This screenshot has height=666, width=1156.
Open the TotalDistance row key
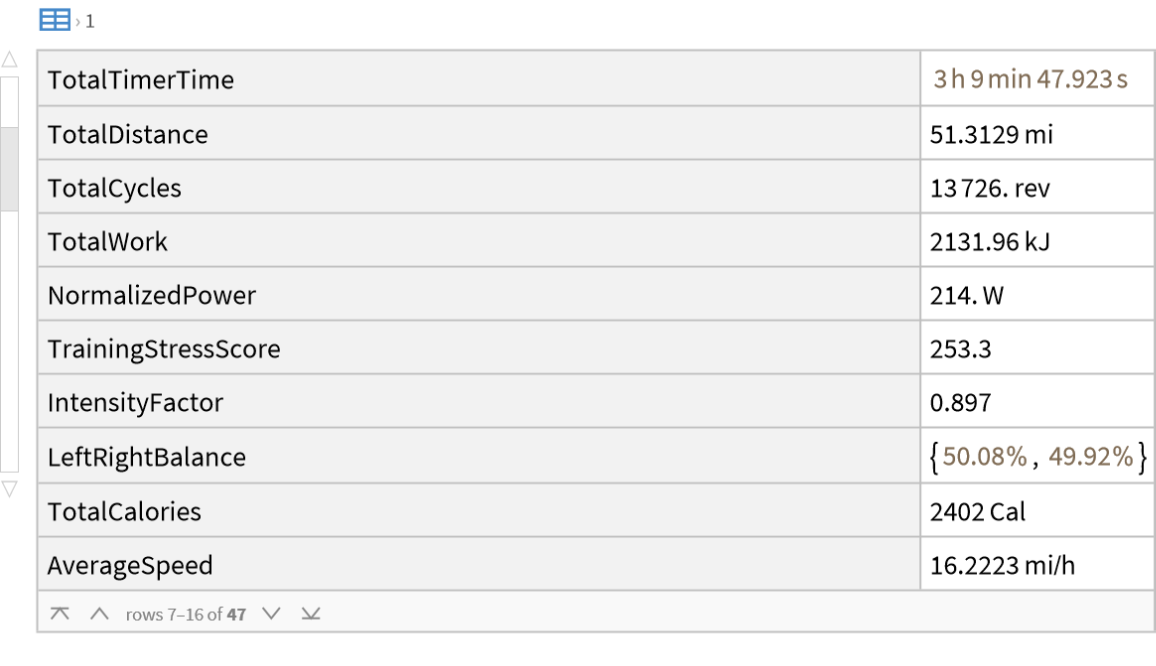(128, 135)
